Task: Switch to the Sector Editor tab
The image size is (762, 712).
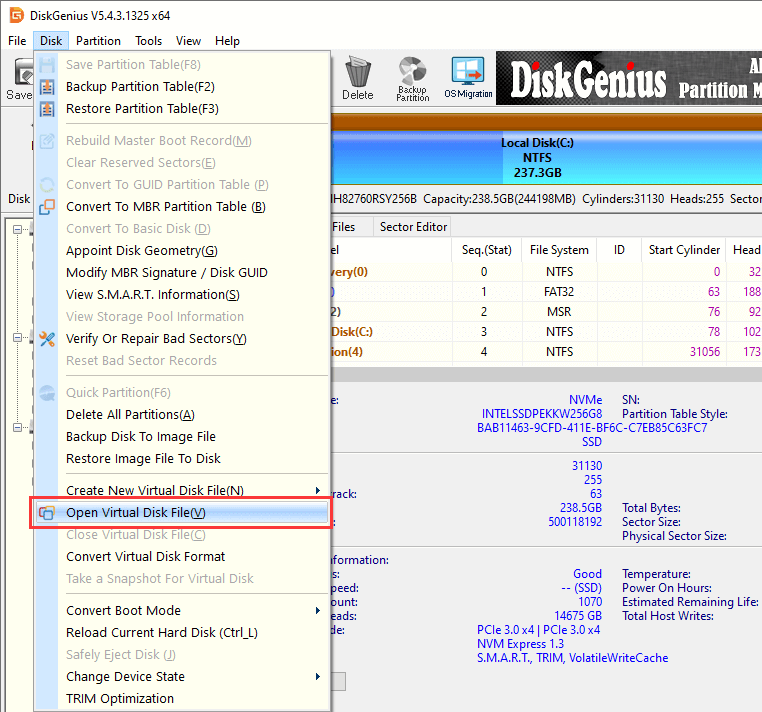Action: pos(413,227)
